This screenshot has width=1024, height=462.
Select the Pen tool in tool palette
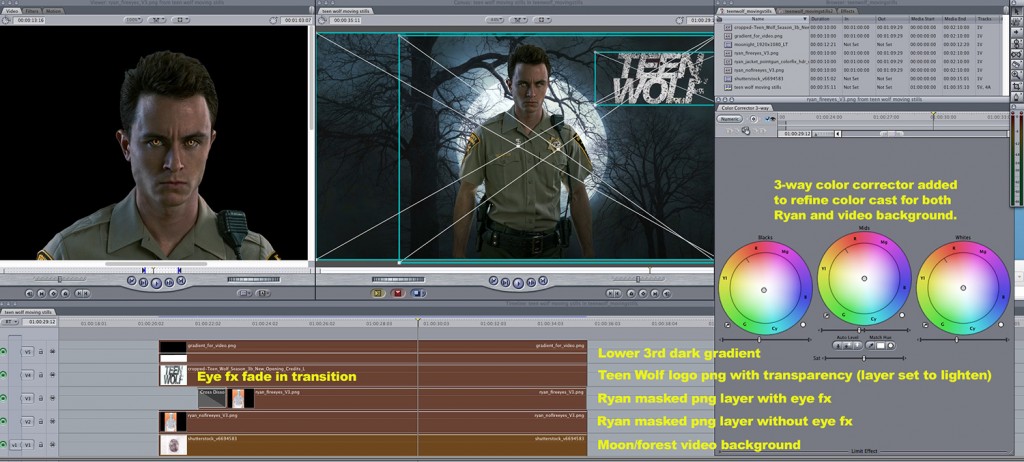(1017, 98)
